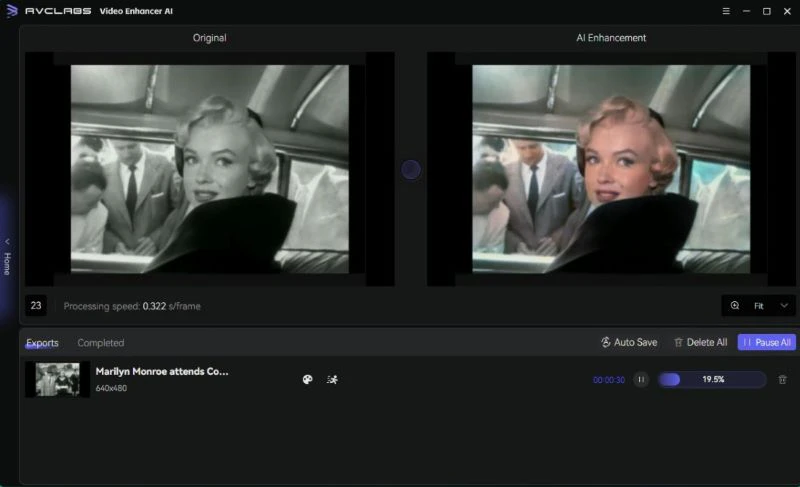Image resolution: width=800 pixels, height=487 pixels.
Task: Click the AI Enhancement preview image
Action: pos(611,169)
